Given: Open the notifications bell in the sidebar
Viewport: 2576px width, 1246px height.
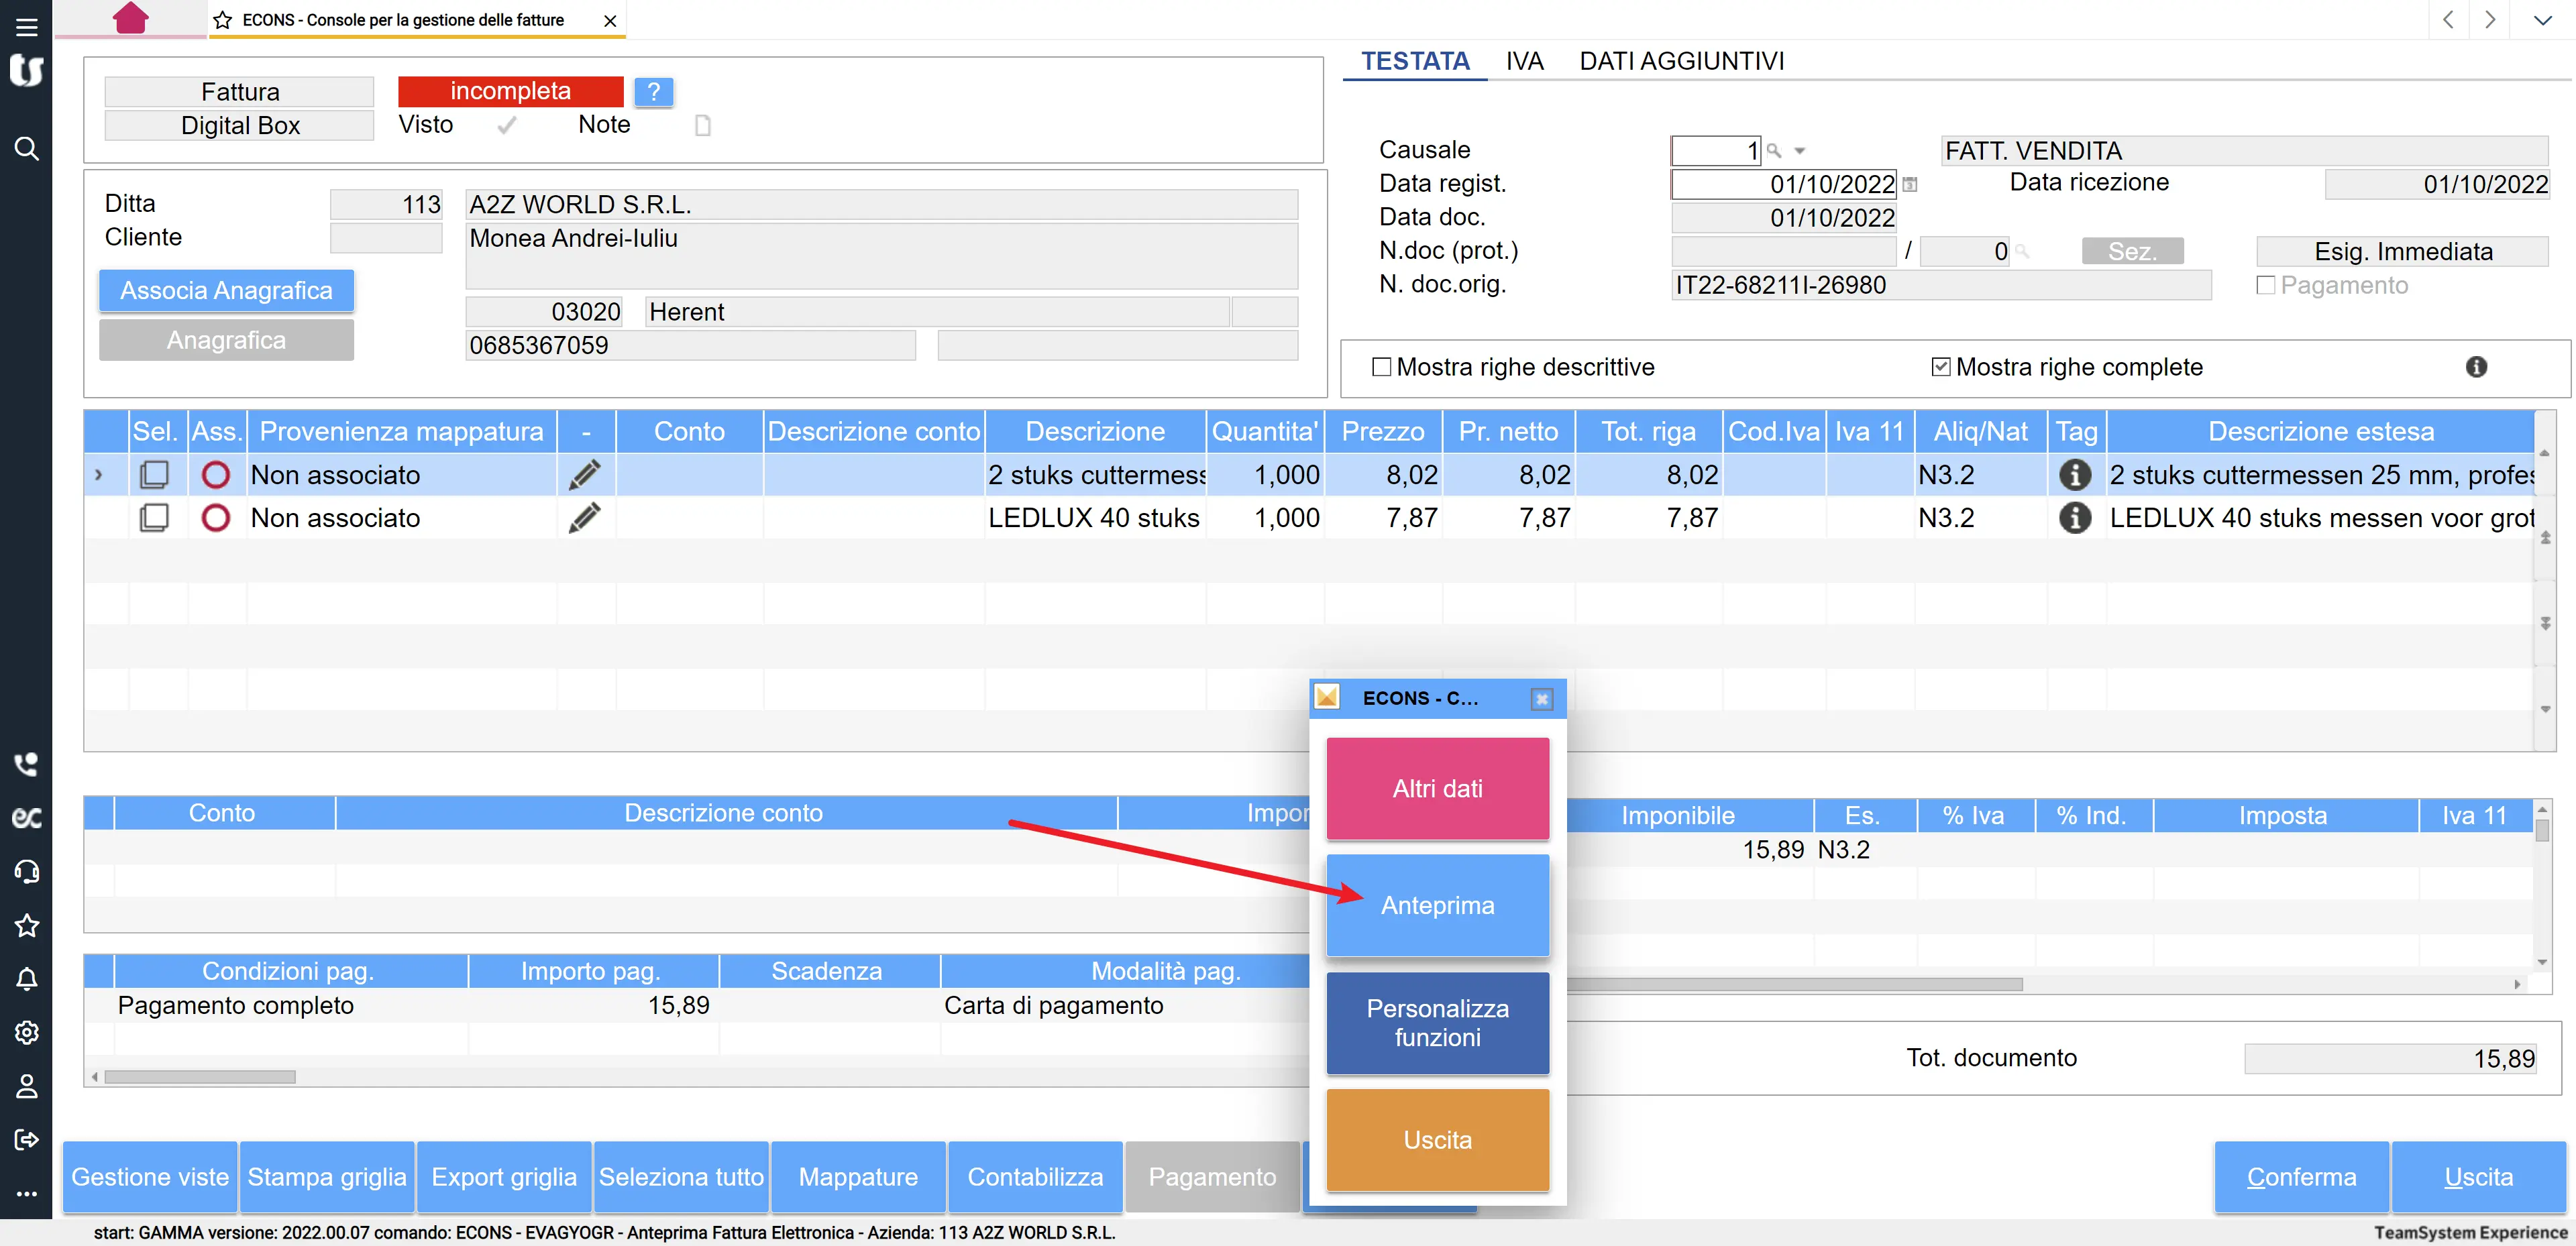Looking at the screenshot, I should pos(27,979).
